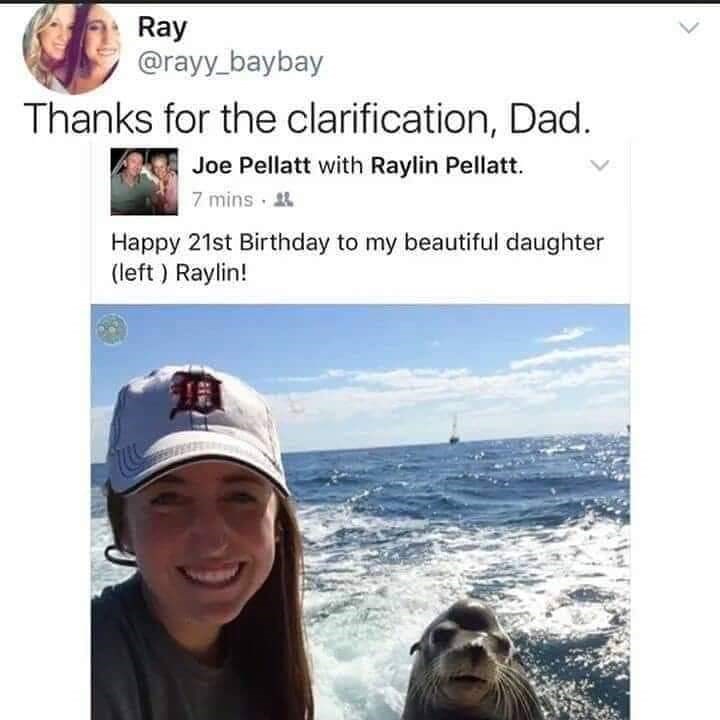The width and height of the screenshot is (720, 720).
Task: Expand the Facebook post options chevron
Action: click(x=599, y=164)
